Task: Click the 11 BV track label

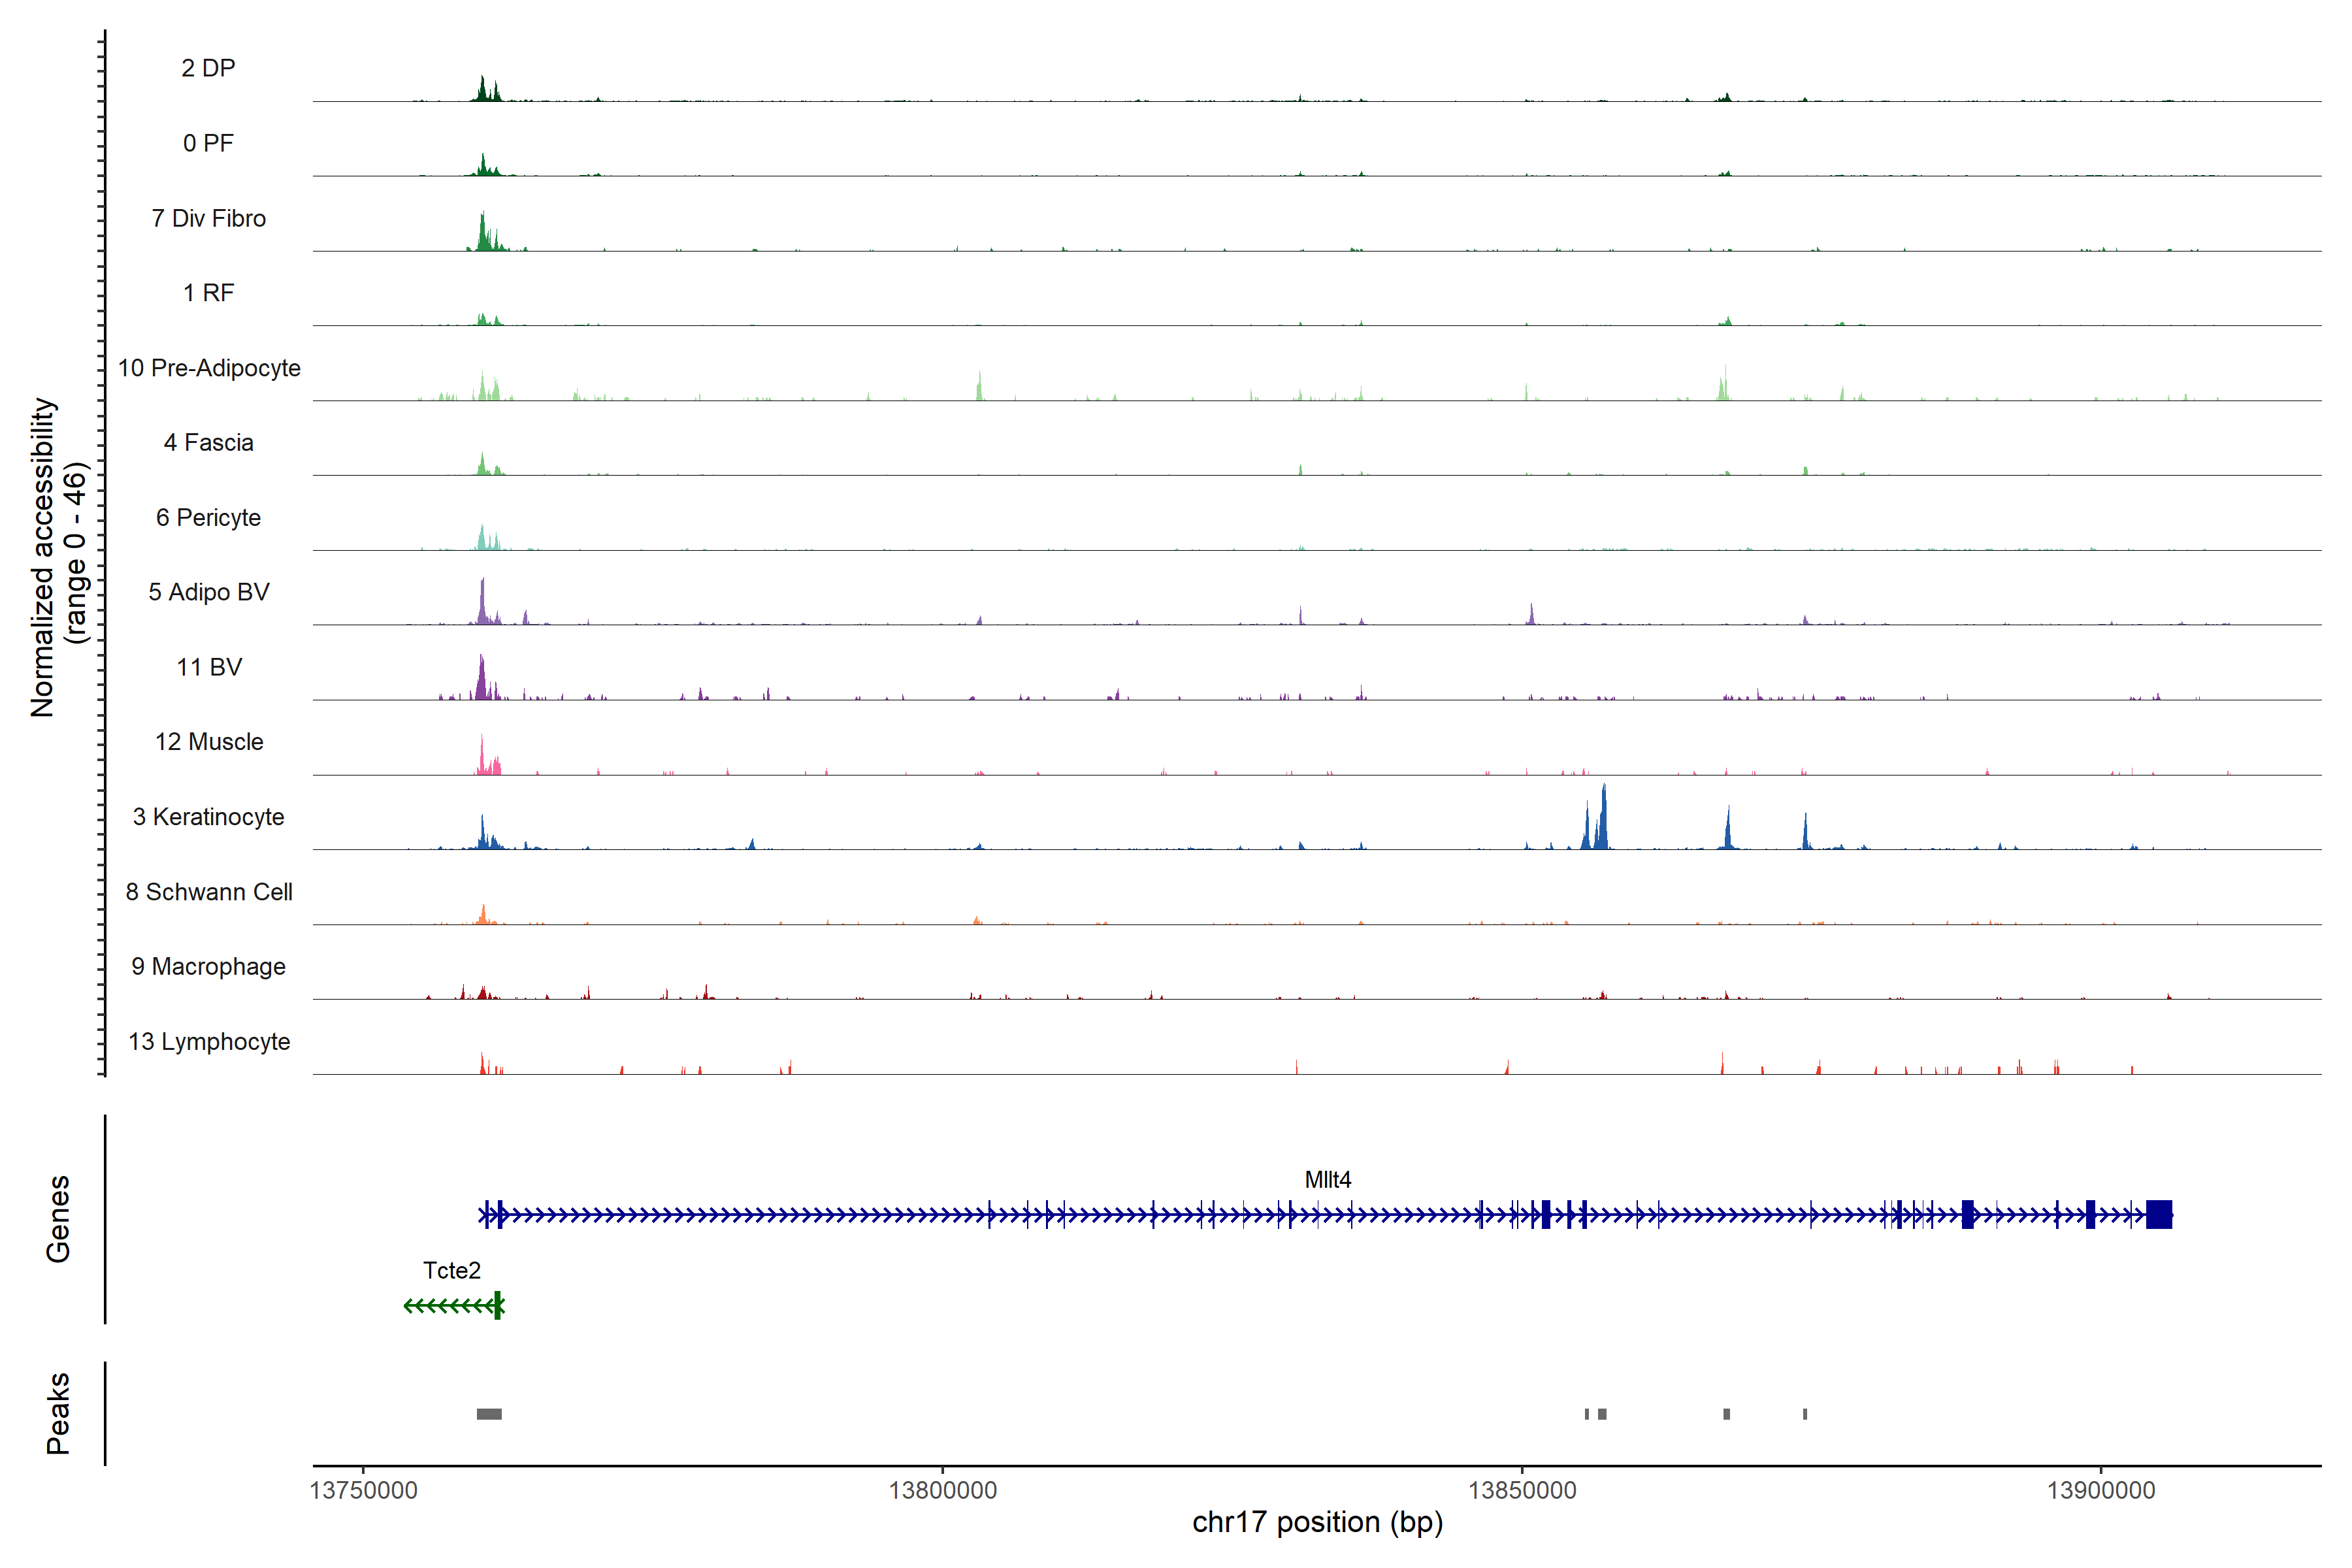Action: click(209, 667)
